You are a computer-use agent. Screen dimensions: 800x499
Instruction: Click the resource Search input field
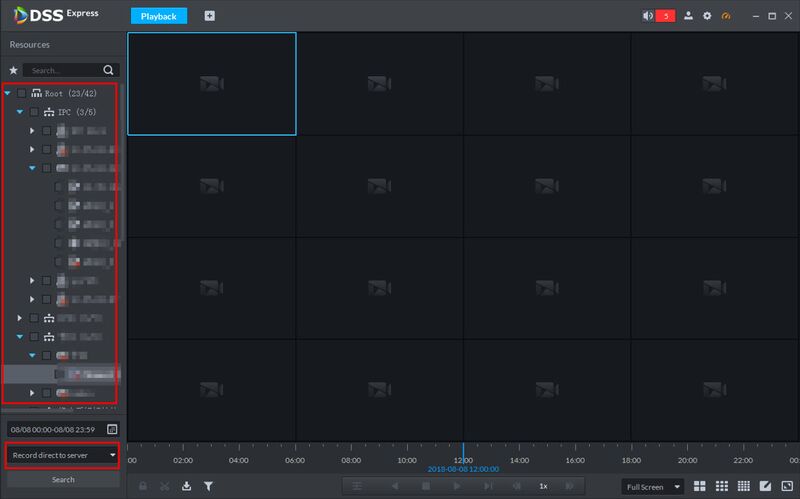64,70
